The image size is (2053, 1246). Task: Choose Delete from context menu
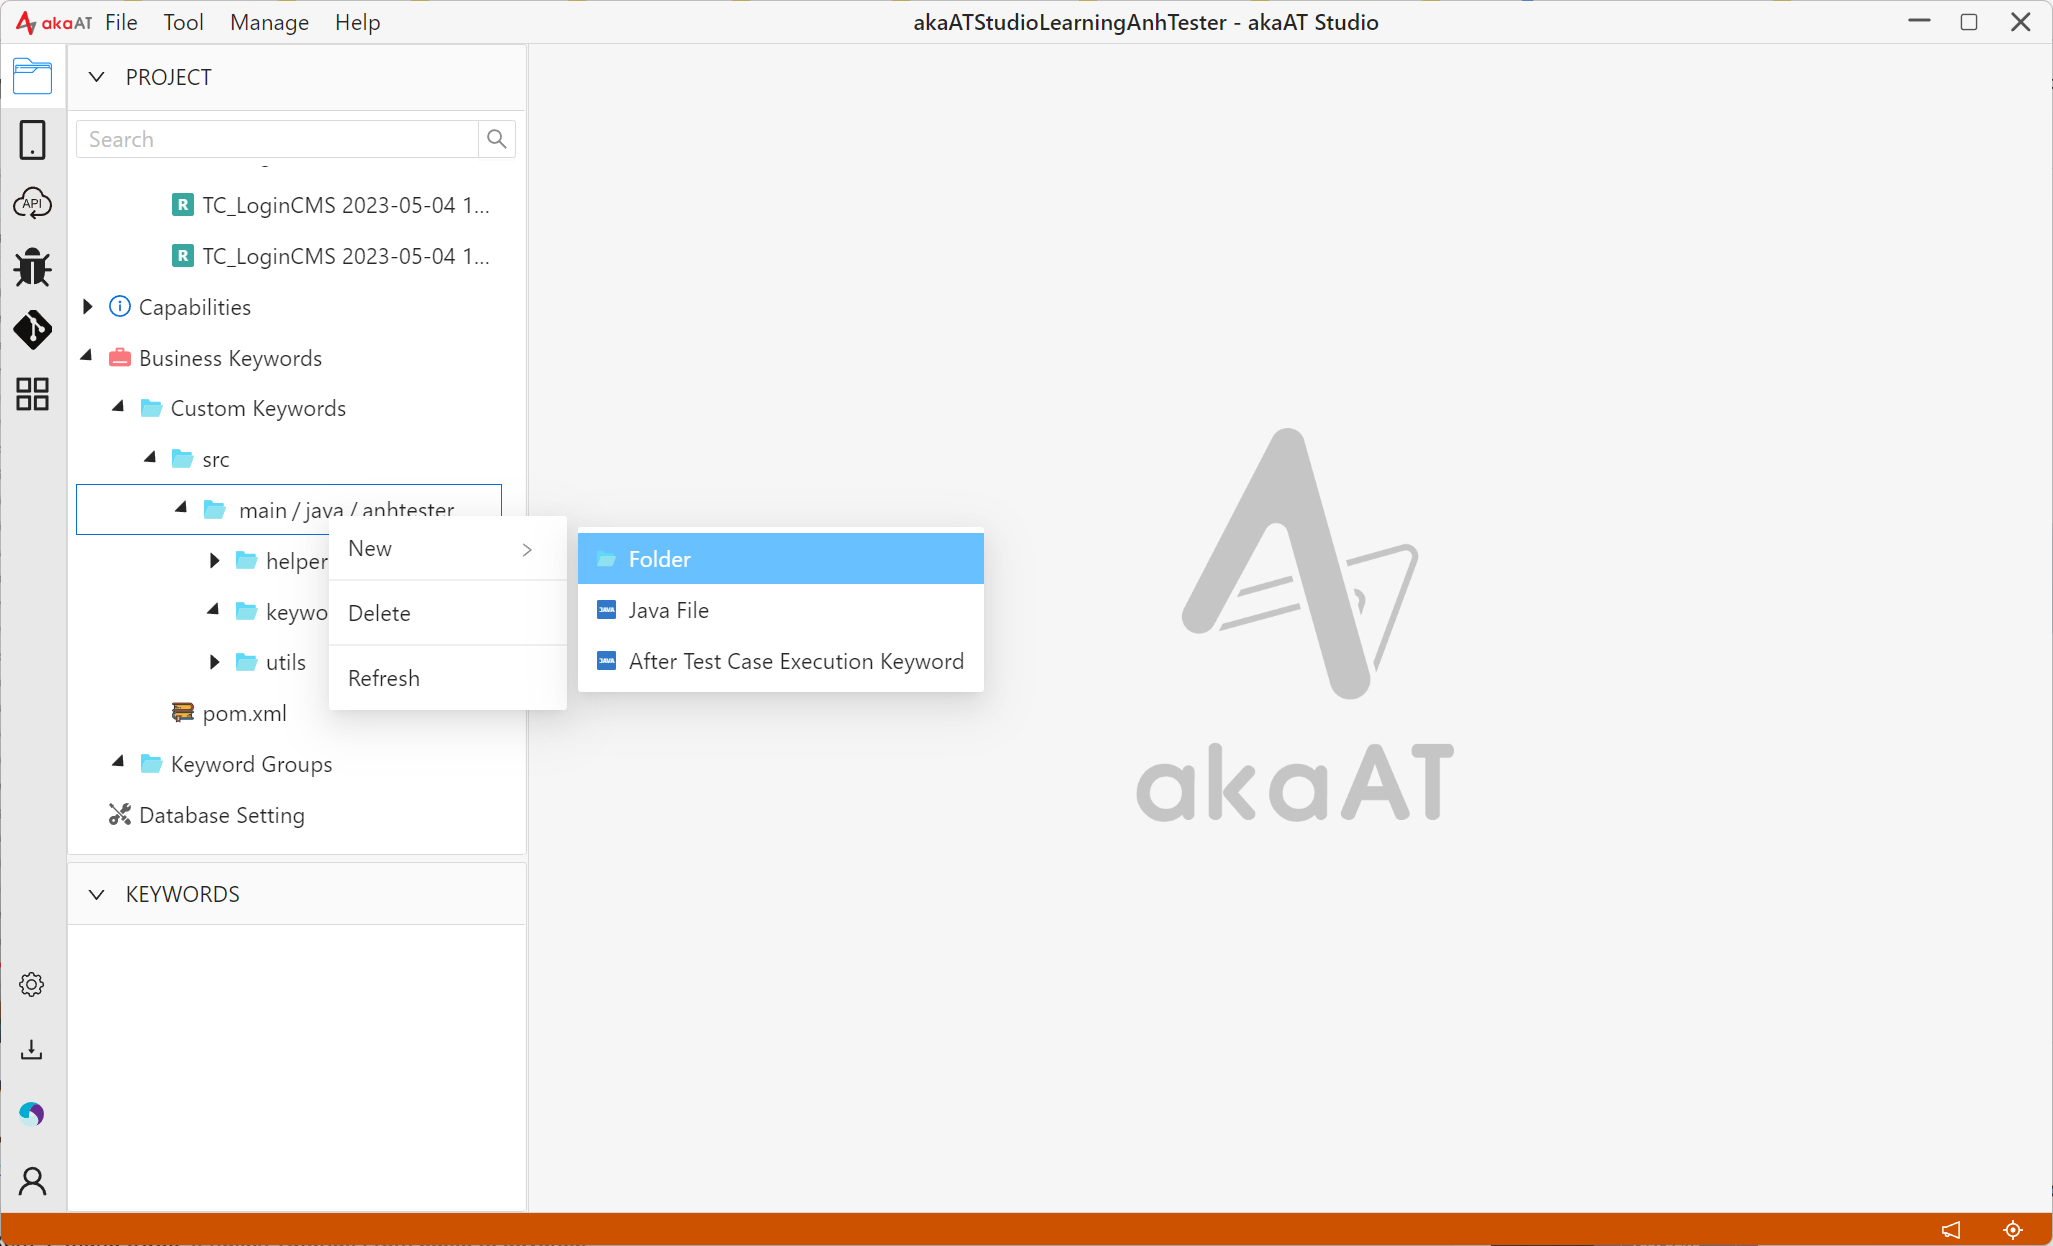click(x=447, y=613)
